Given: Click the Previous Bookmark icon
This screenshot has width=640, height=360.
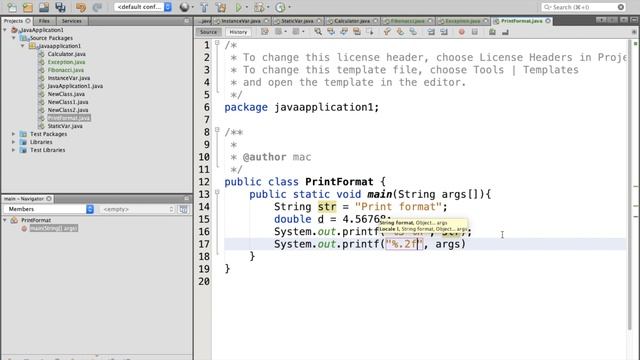Looking at the screenshot, I should point(387,32).
